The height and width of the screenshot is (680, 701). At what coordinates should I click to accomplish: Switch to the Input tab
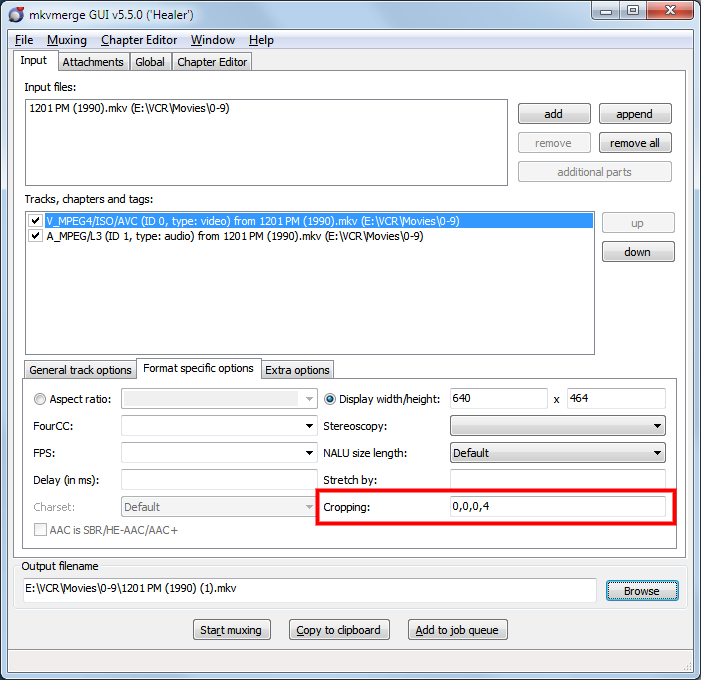[34, 60]
